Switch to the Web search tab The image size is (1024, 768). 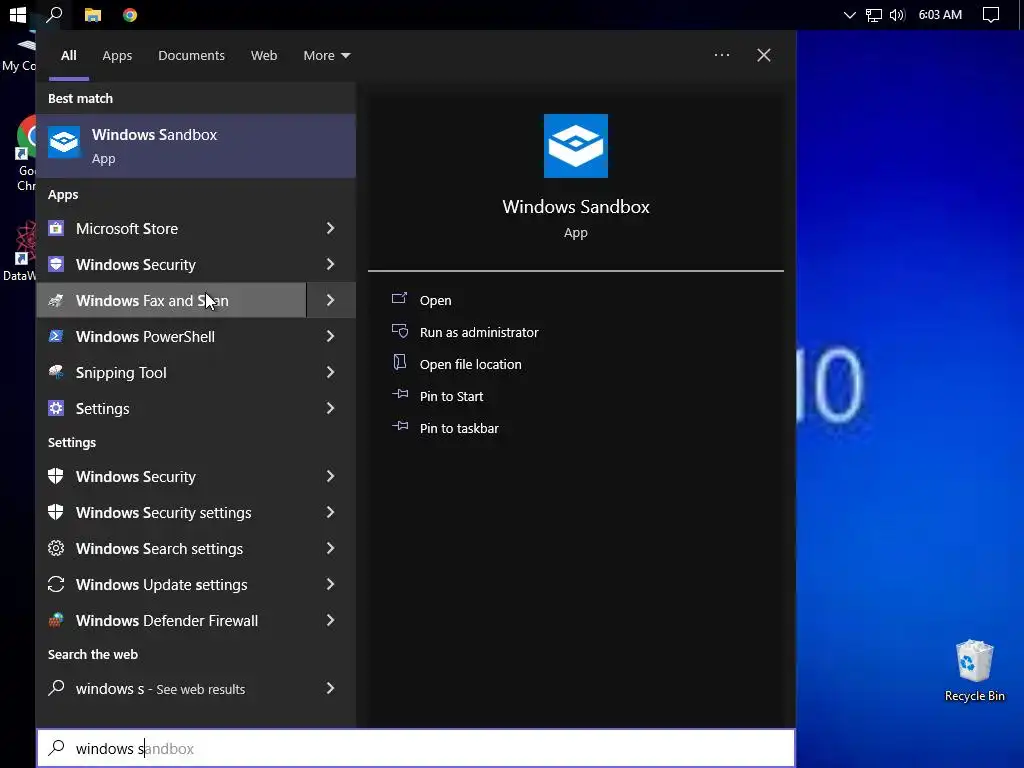click(x=264, y=56)
